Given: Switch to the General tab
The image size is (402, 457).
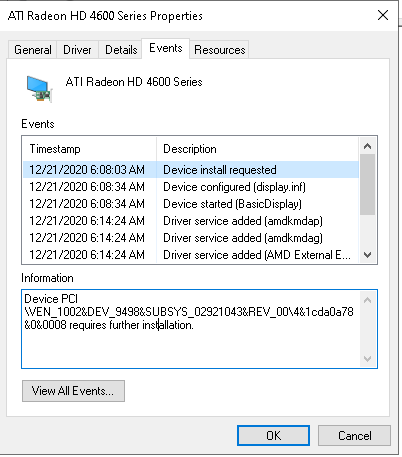Looking at the screenshot, I should click(x=33, y=50).
